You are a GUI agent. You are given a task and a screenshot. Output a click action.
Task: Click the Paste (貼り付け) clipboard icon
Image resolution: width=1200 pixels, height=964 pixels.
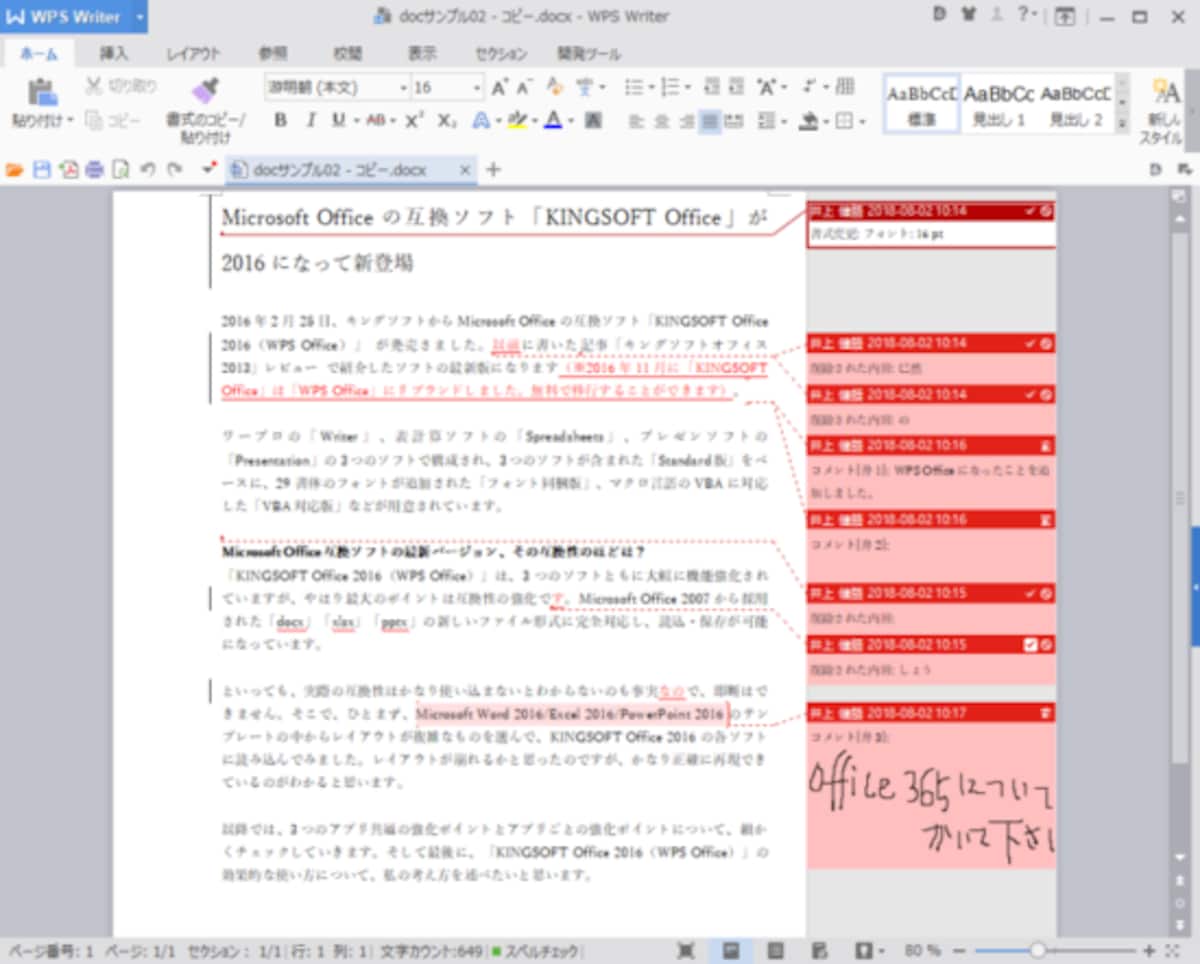click(x=41, y=92)
